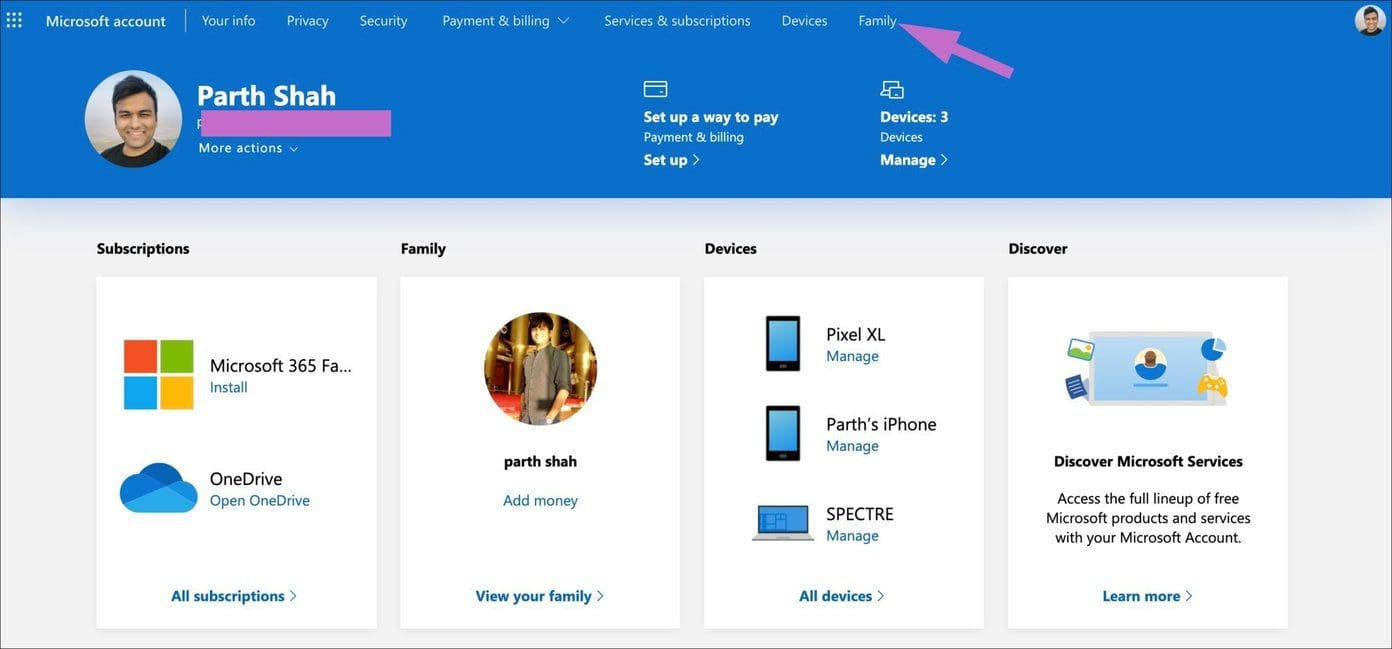Image resolution: width=1392 pixels, height=649 pixels.
Task: Click the Microsoft account home link
Action: 106,21
